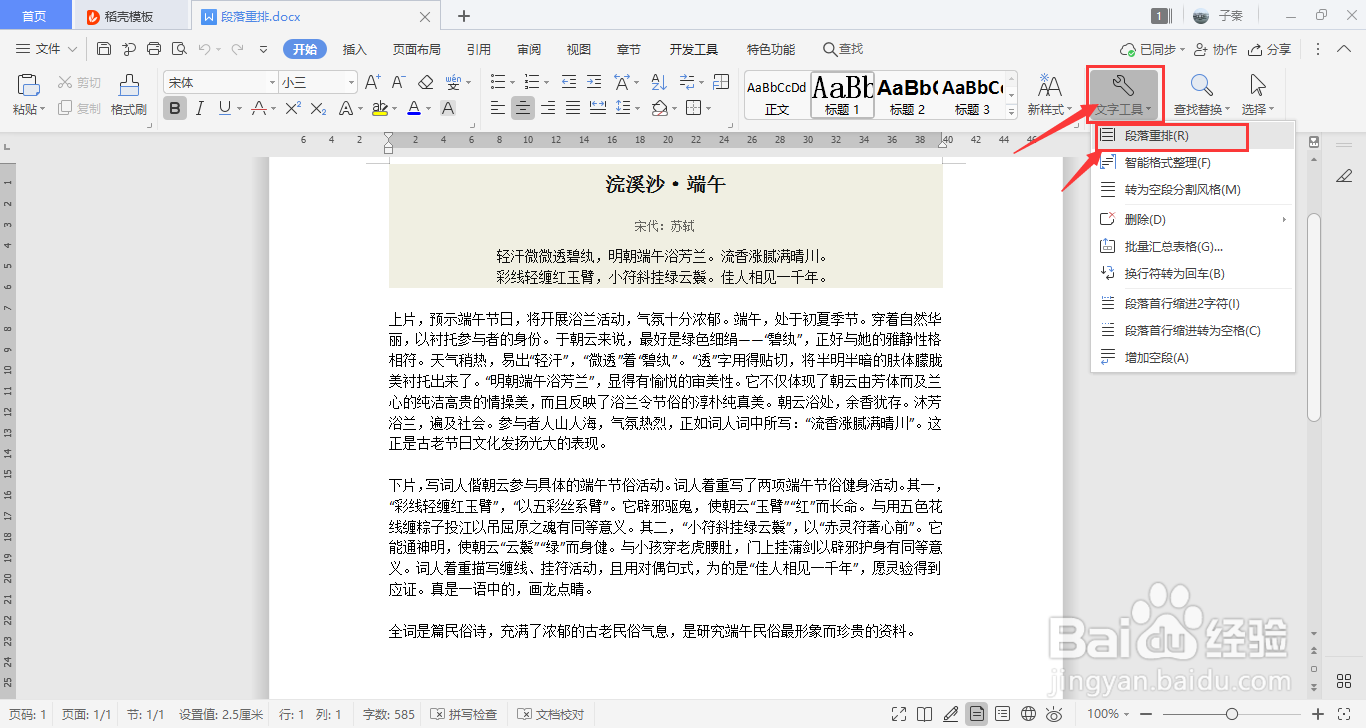Click the Clear Formatting eraser icon
The image size is (1366, 728).
coord(425,84)
